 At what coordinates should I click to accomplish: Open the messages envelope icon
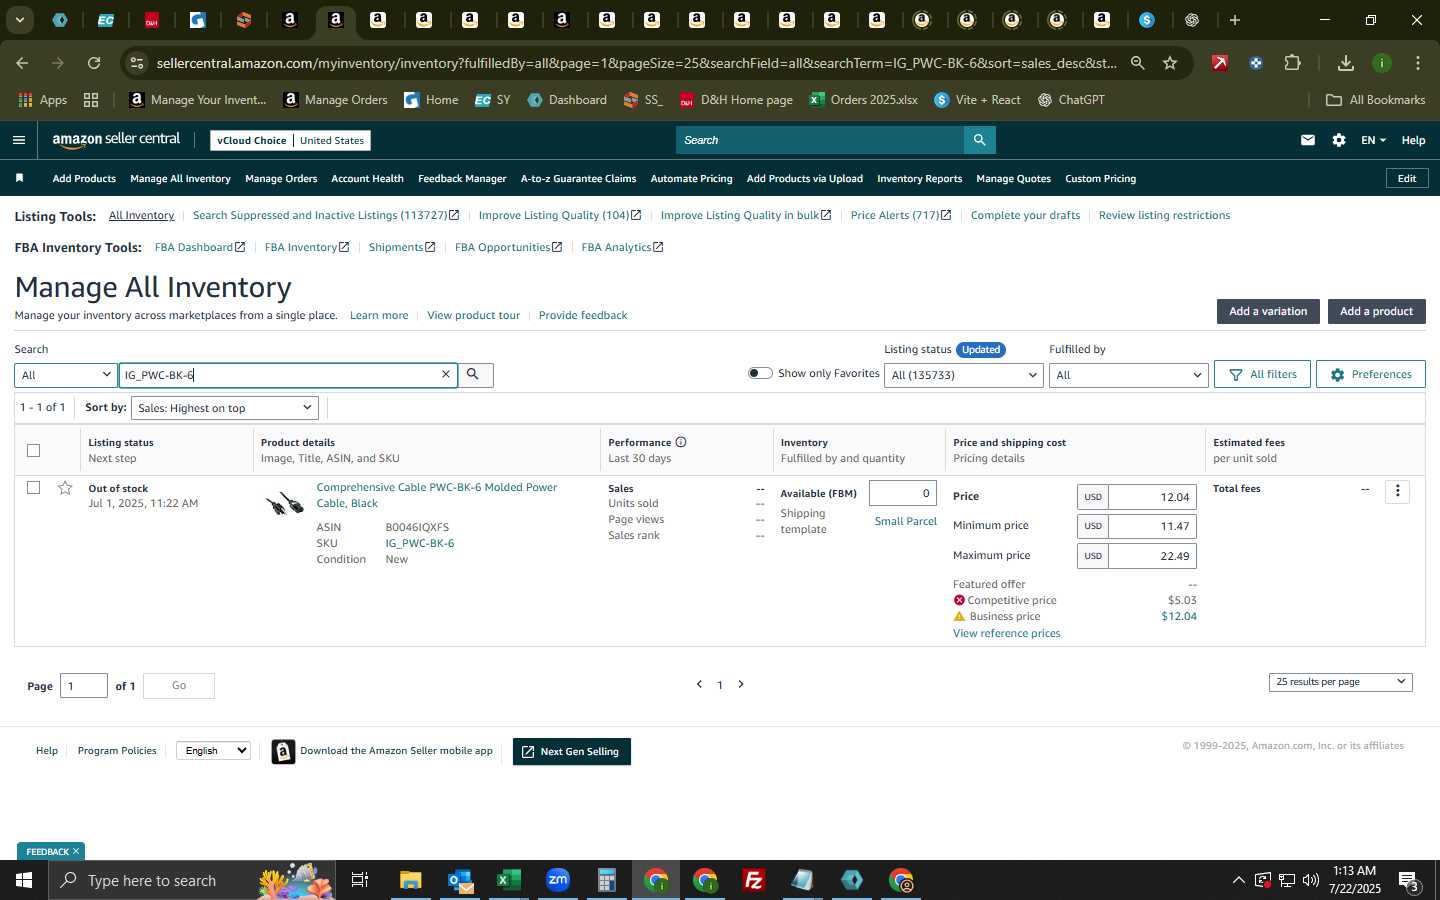pyautogui.click(x=1307, y=140)
